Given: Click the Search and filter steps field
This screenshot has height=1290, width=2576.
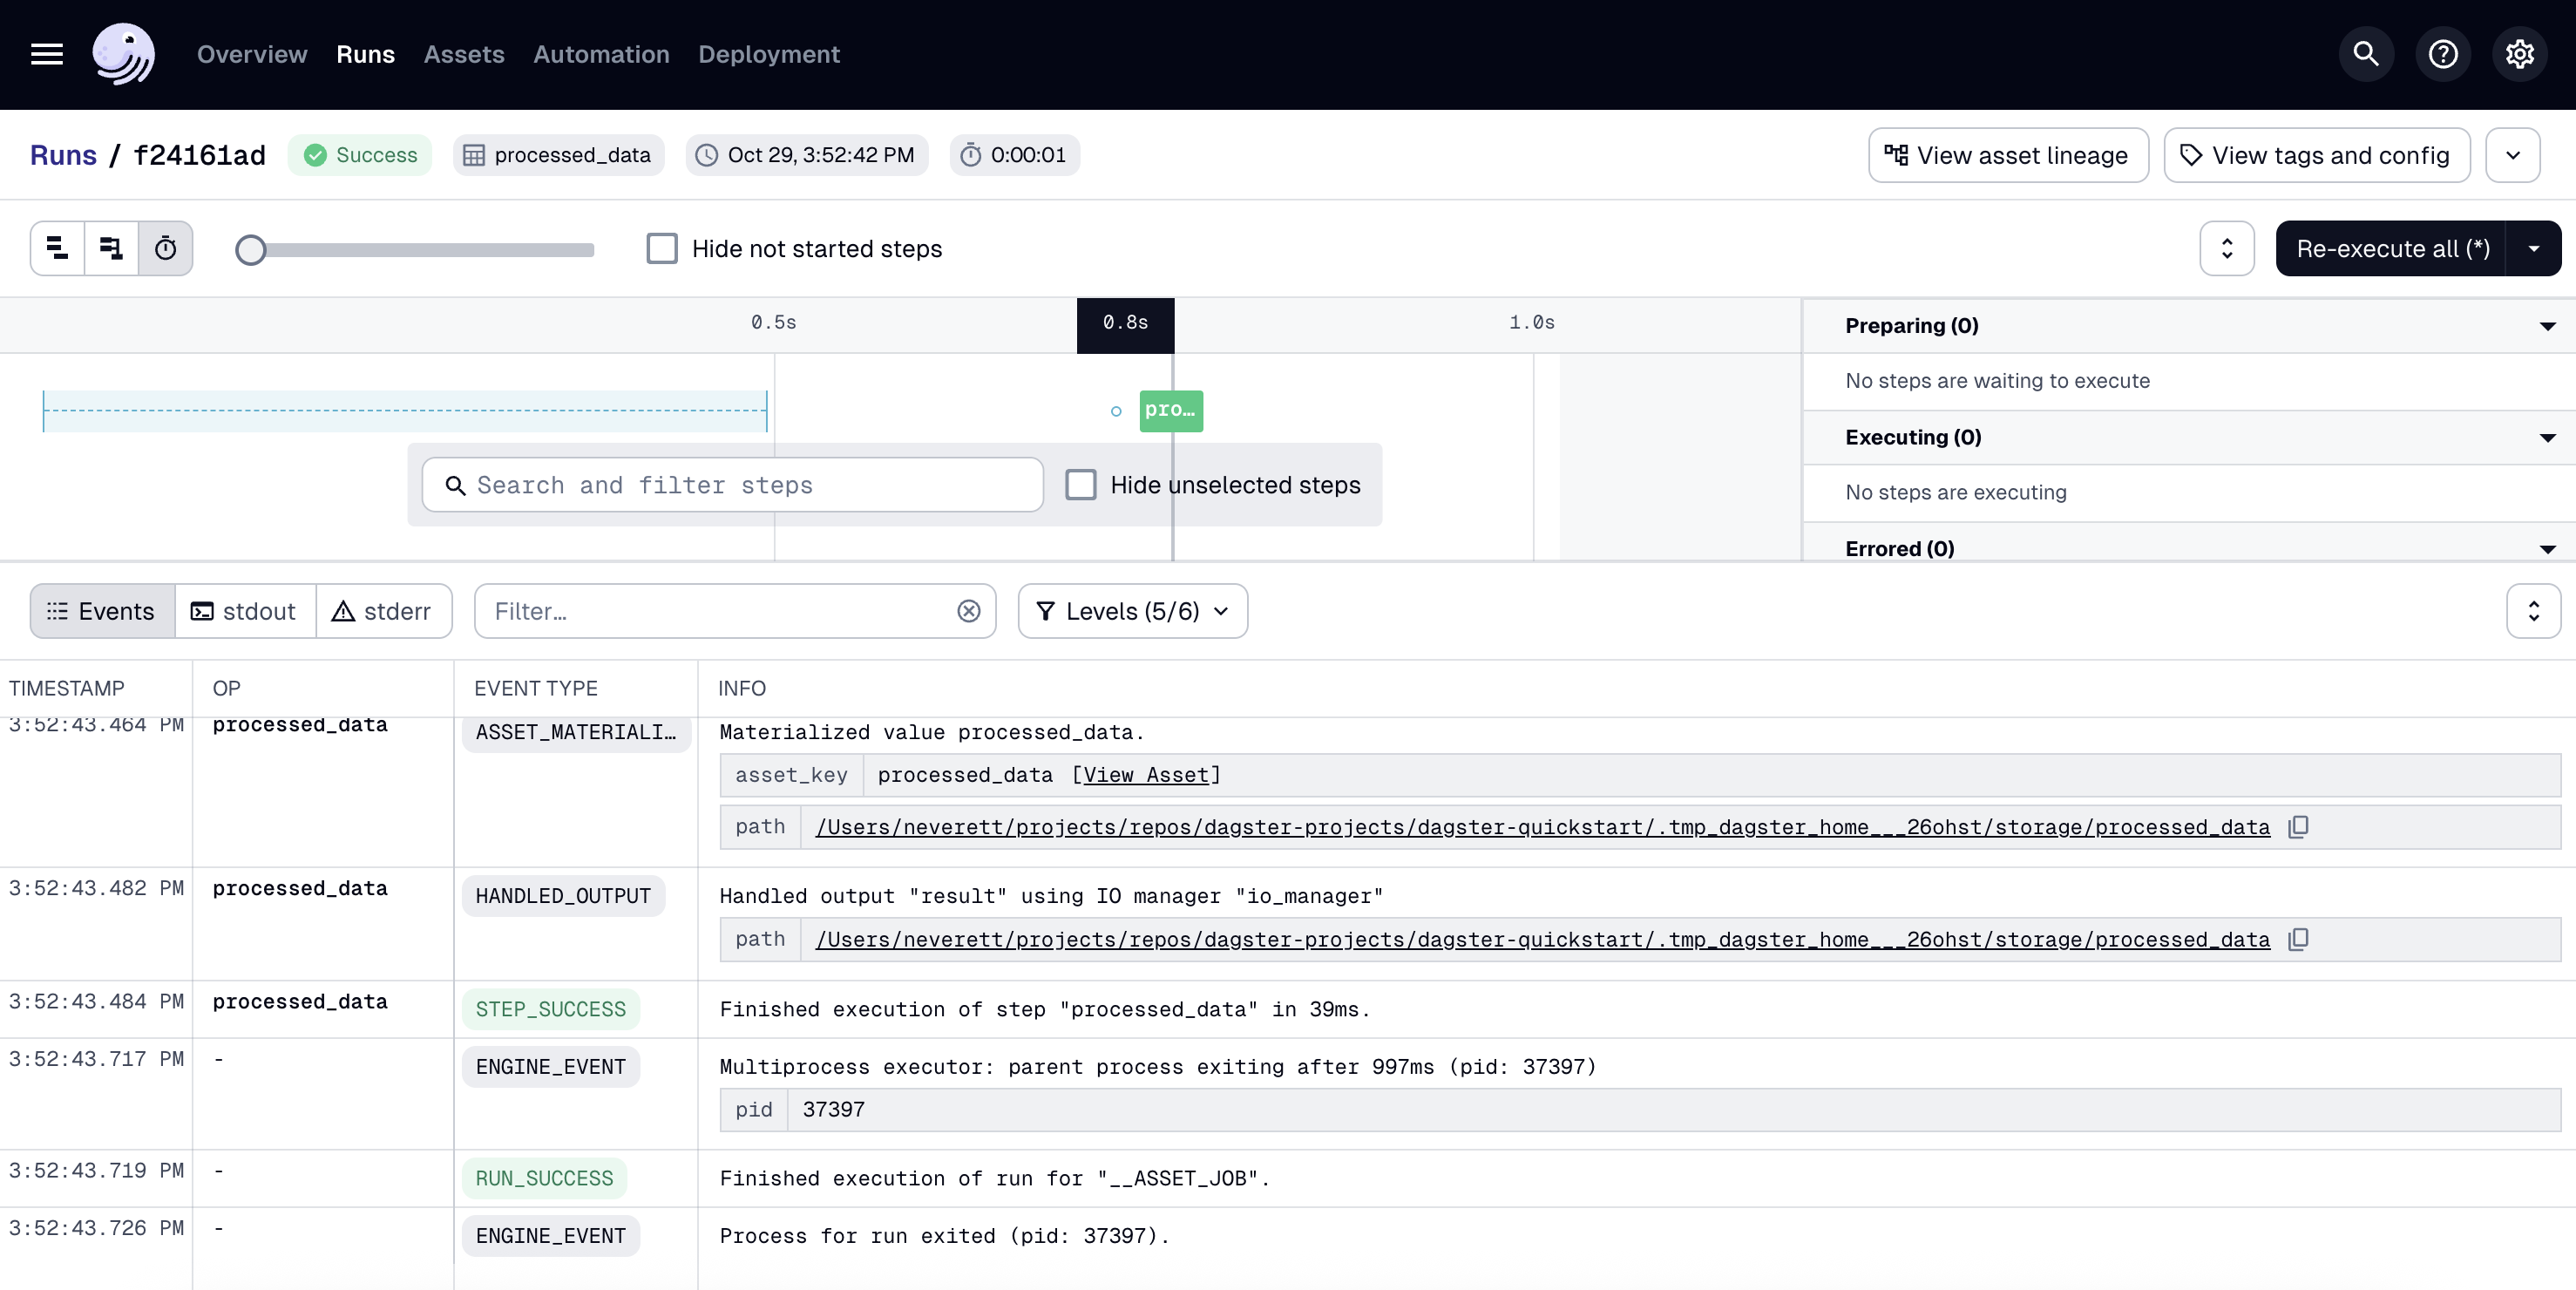Looking at the screenshot, I should (x=733, y=485).
